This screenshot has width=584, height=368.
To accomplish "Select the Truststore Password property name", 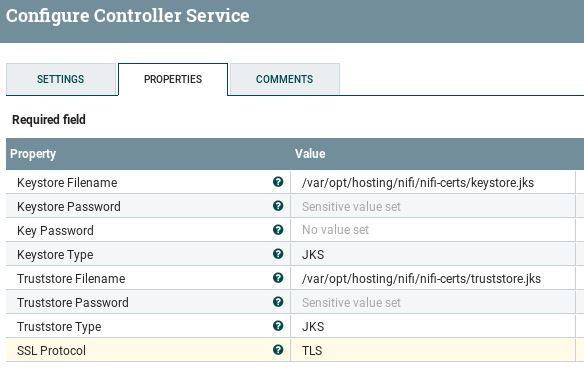I will pos(73,302).
